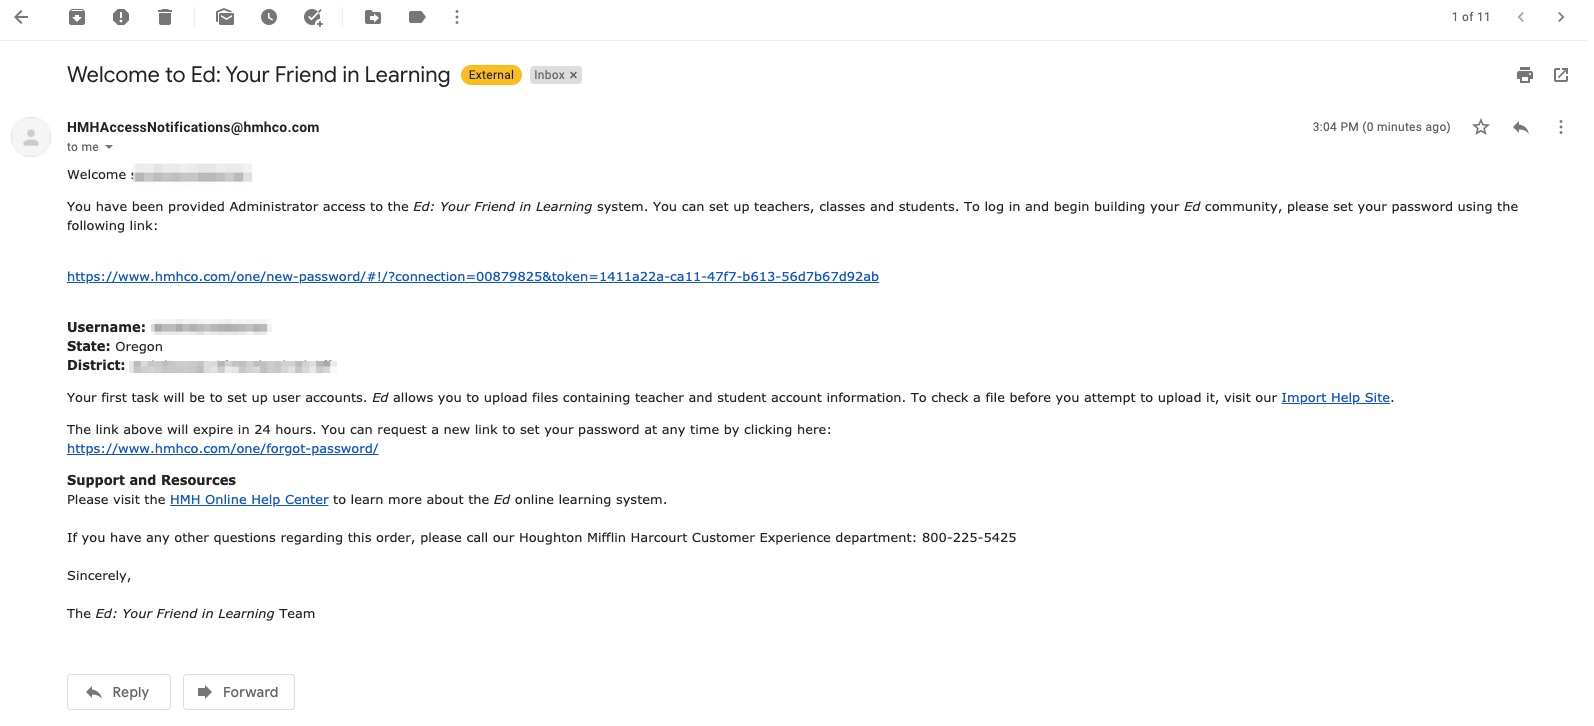Viewport: 1594px width, 726px height.
Task: Open the message's three-dot options menu
Action: tap(1560, 127)
